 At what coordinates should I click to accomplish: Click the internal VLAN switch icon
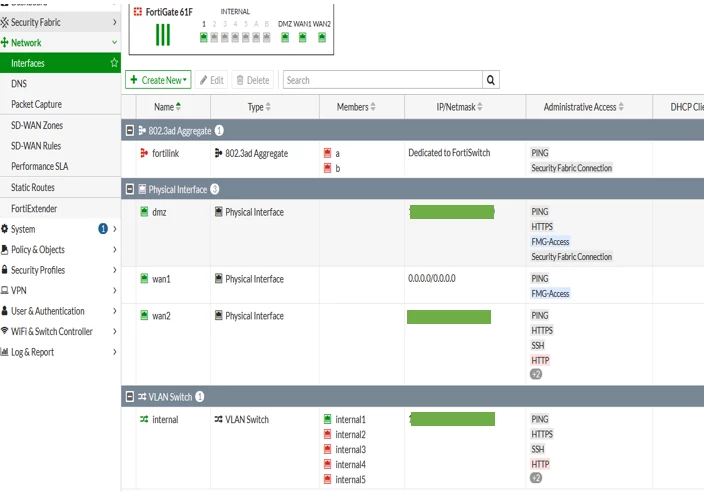pyautogui.click(x=144, y=419)
